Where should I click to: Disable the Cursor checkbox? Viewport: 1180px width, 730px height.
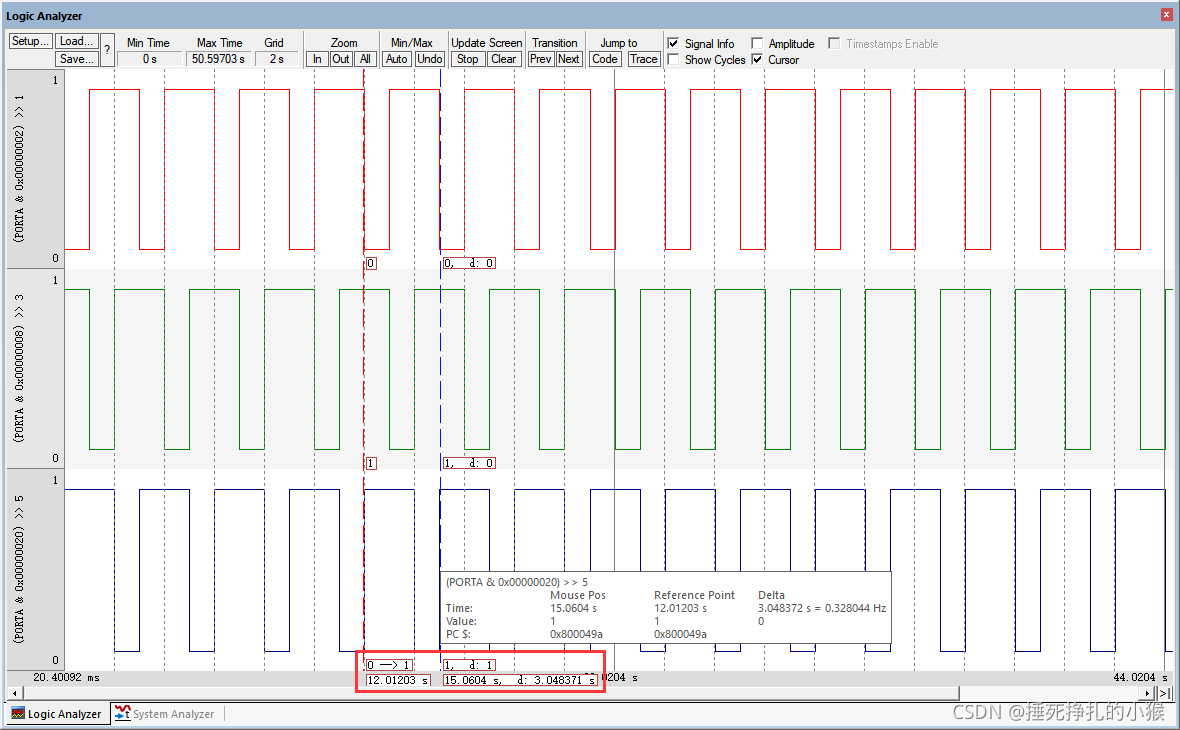click(757, 59)
